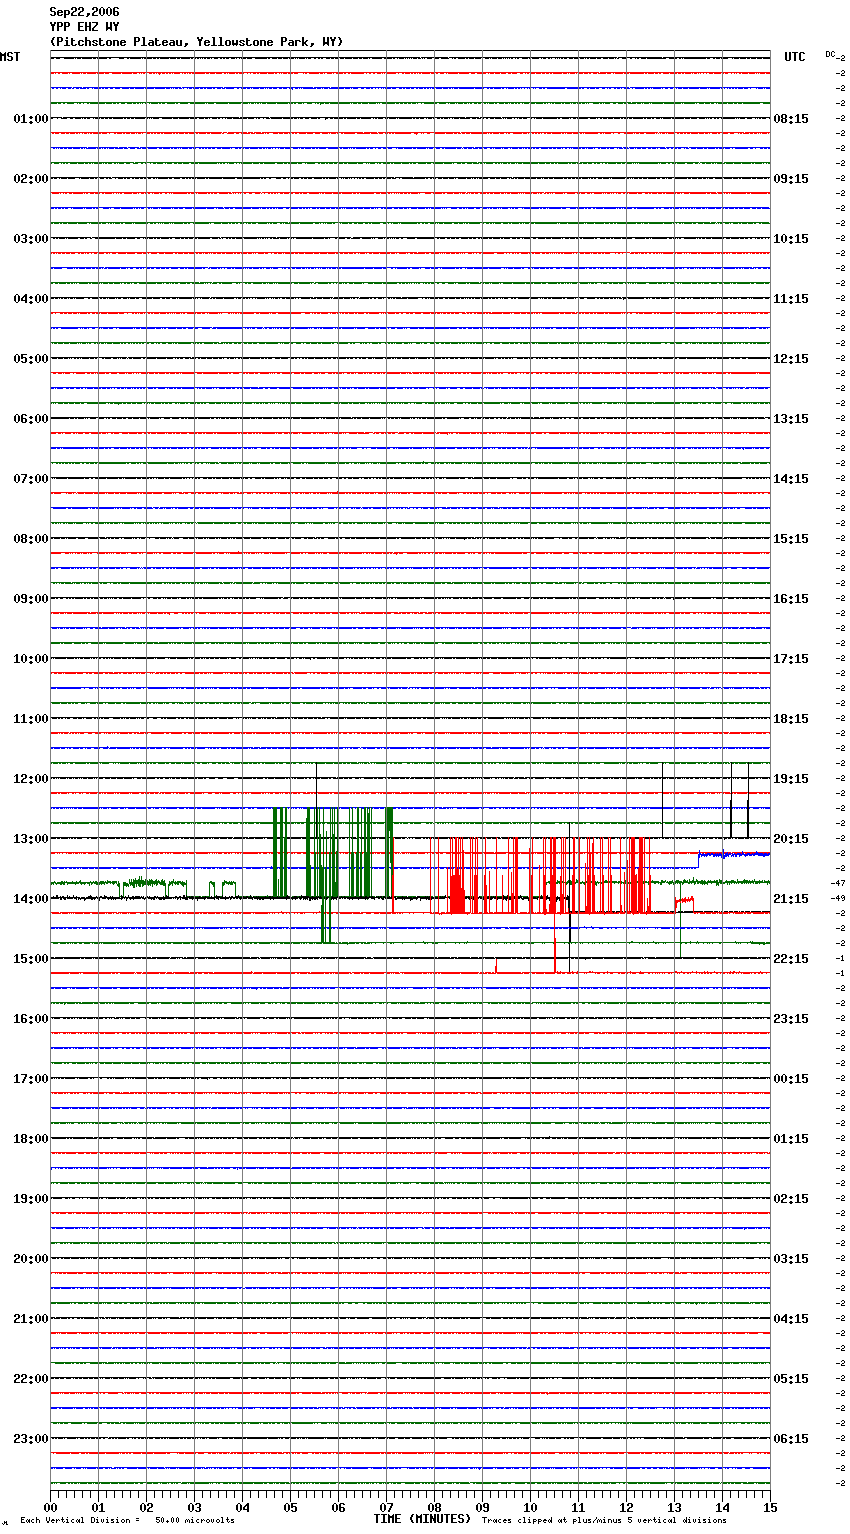This screenshot has height=1534, width=850.
Task: Click the MST time label "21:00"
Action: click(x=31, y=1319)
